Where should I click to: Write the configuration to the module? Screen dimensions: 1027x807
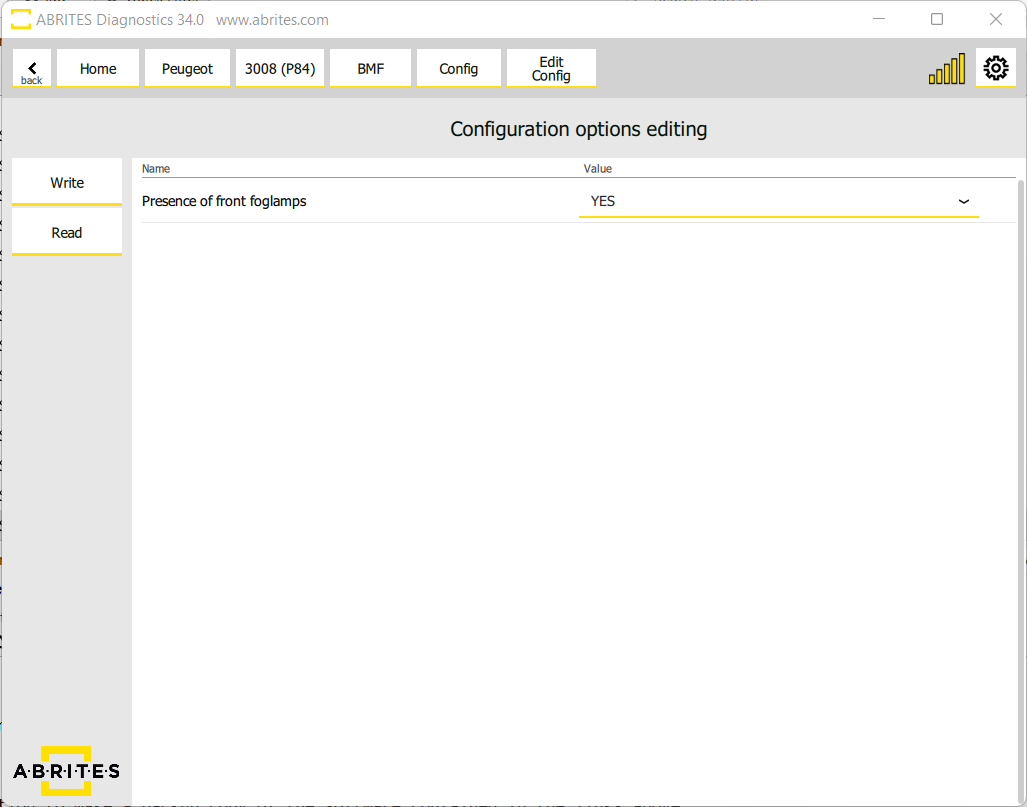[67, 182]
